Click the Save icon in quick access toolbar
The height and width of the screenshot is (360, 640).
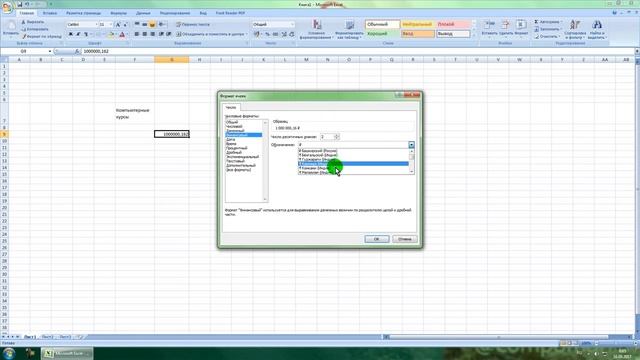click(x=20, y=4)
